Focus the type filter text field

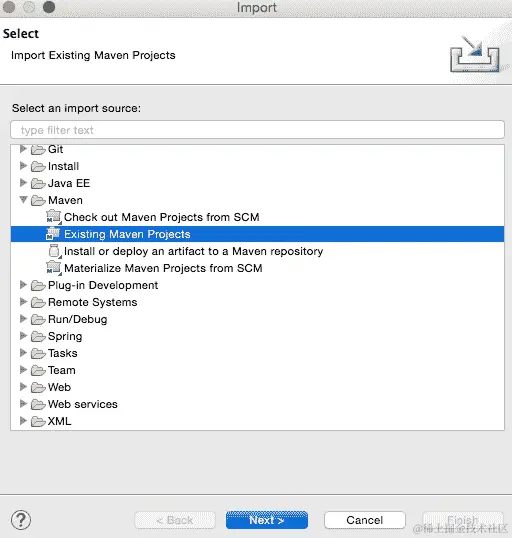click(x=257, y=130)
